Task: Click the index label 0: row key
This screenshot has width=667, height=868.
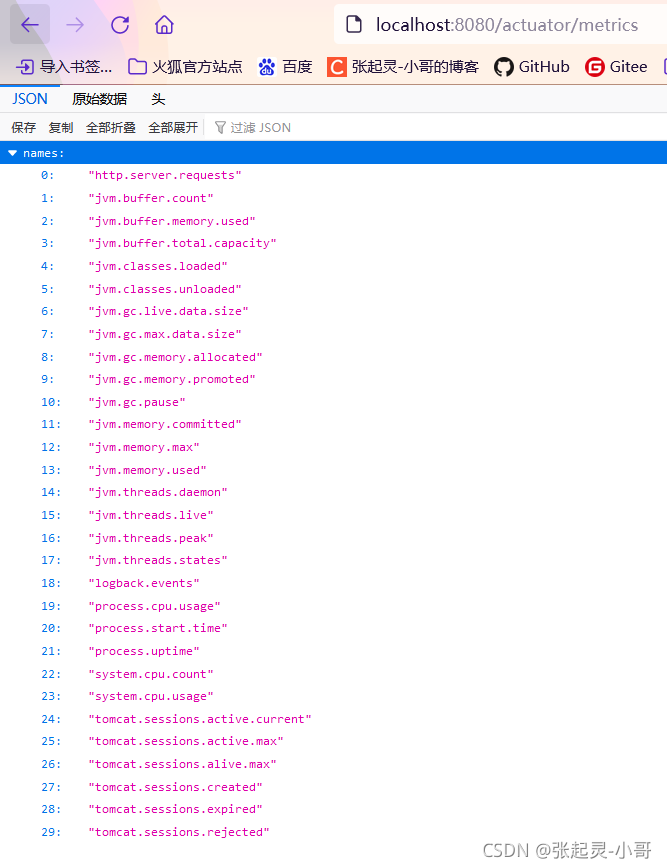Action: (48, 175)
